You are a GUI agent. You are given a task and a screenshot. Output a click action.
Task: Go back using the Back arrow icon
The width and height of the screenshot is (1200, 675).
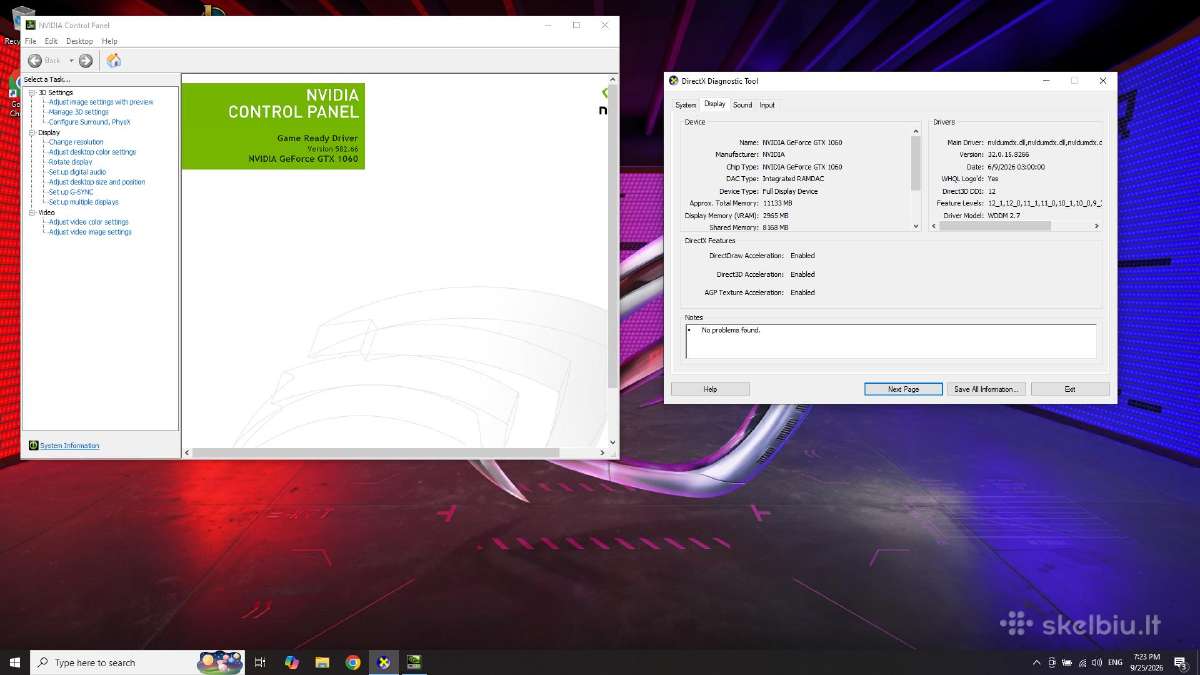tap(35, 61)
